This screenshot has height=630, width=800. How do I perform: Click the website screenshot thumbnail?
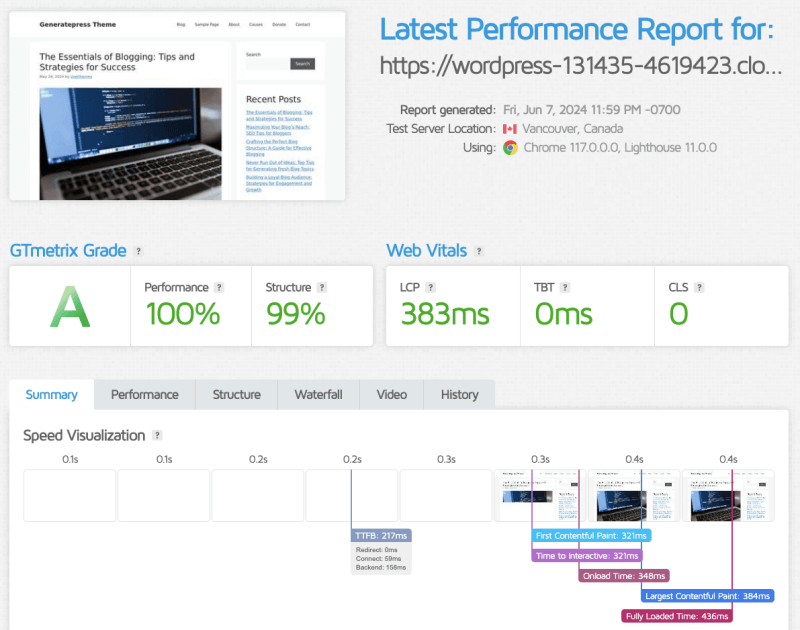click(x=177, y=106)
